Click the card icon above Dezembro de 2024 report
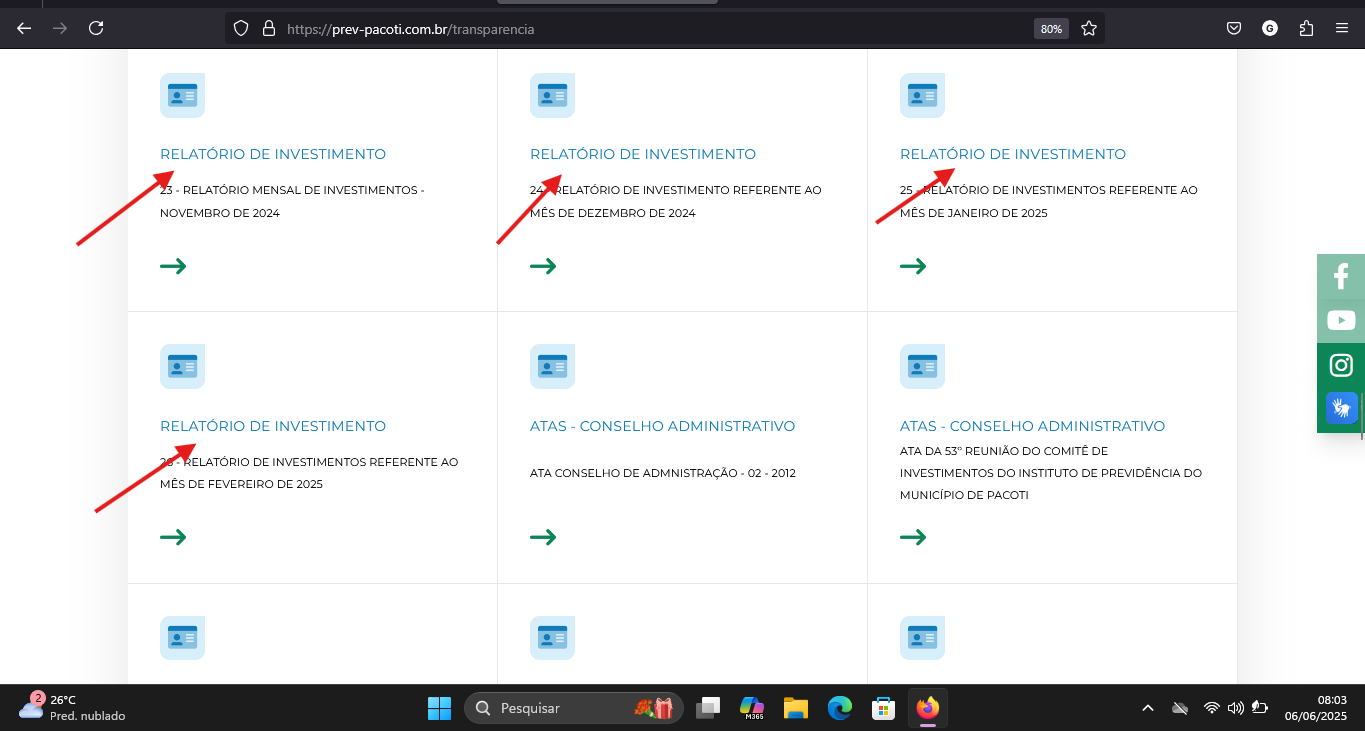This screenshot has width=1365, height=731. pos(552,96)
